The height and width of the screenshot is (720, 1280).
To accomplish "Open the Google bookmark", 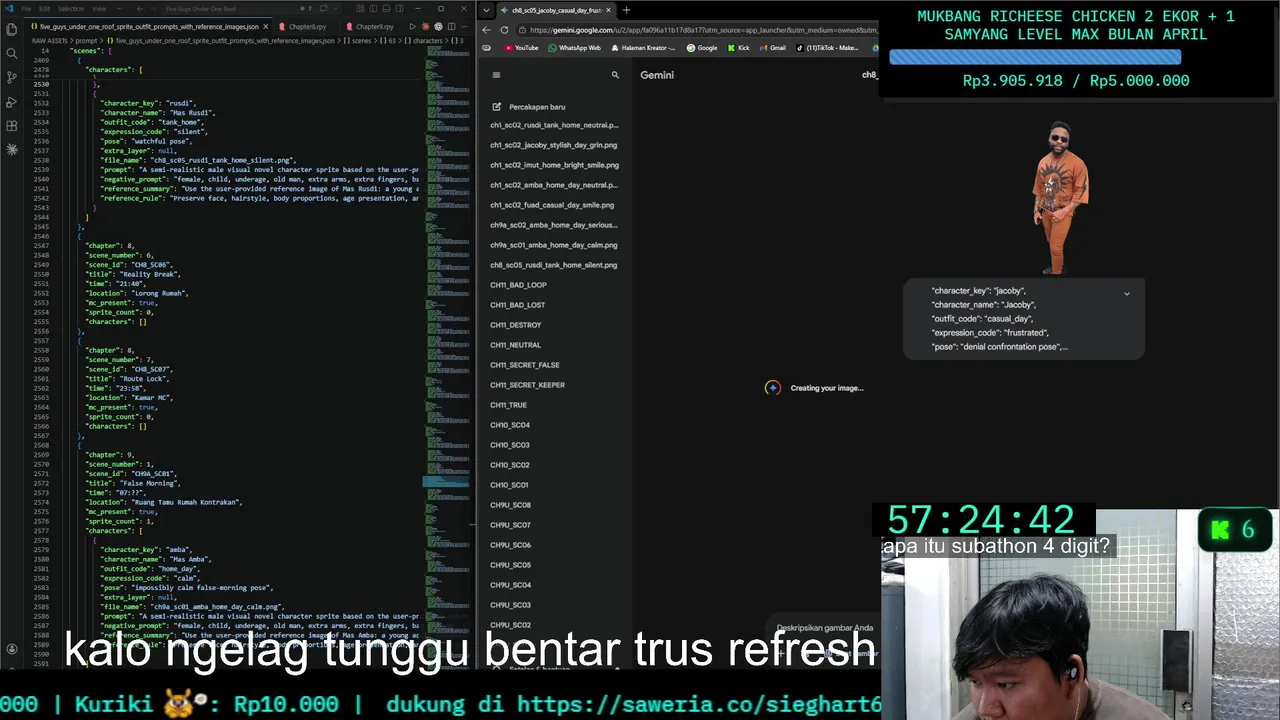I will pos(702,48).
